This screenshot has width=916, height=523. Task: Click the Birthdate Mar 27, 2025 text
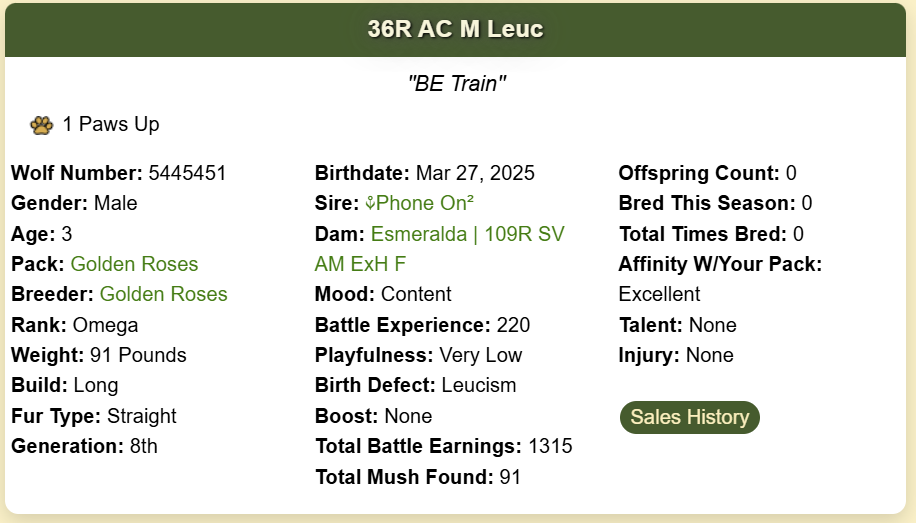pyautogui.click(x=425, y=173)
